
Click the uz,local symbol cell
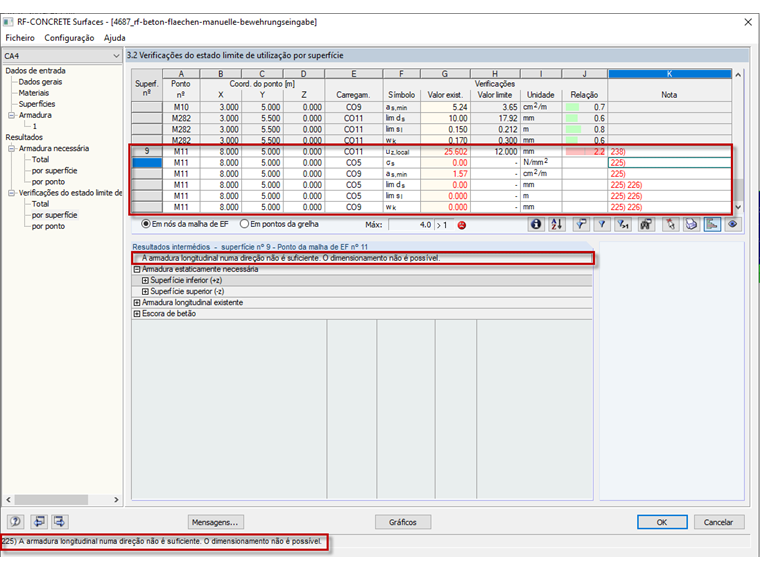pos(402,152)
